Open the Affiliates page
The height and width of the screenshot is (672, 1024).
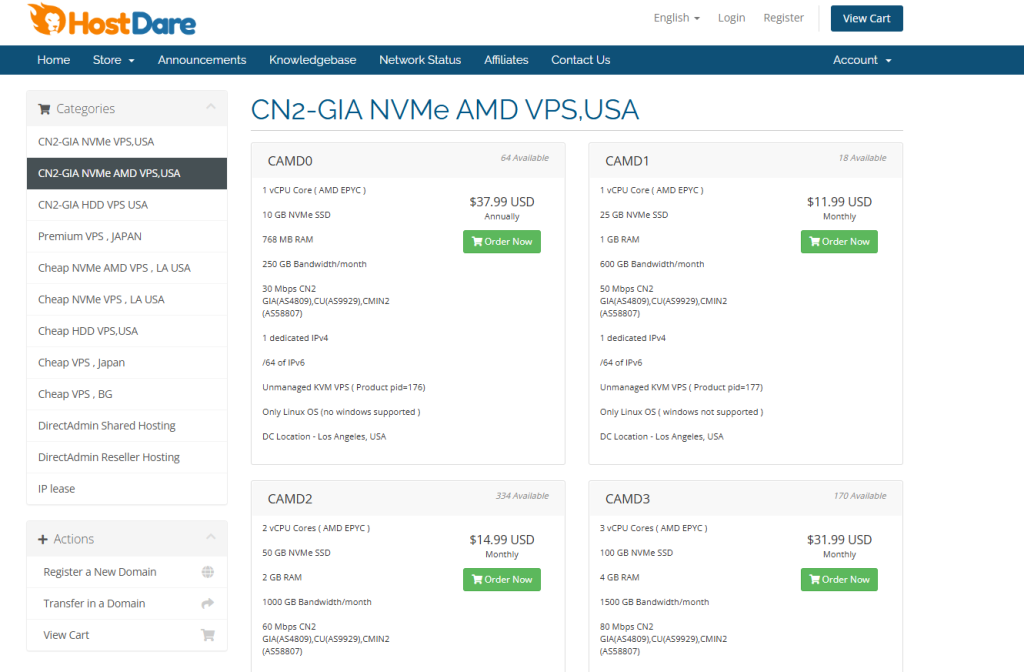506,60
